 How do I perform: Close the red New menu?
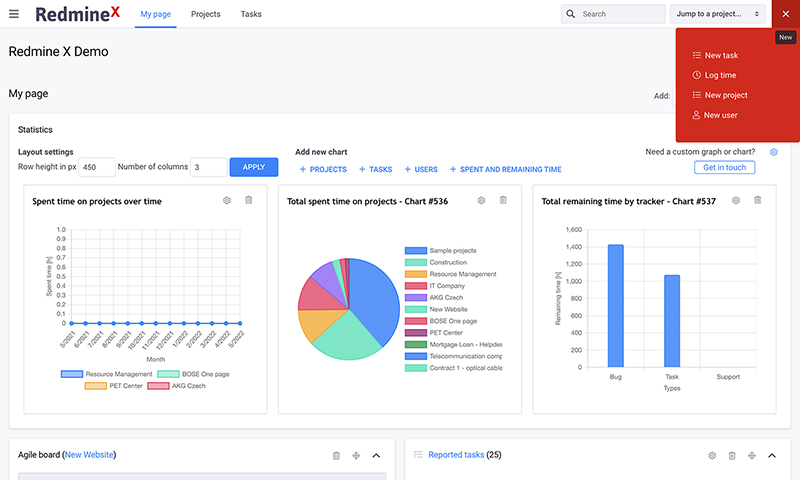click(x=786, y=14)
